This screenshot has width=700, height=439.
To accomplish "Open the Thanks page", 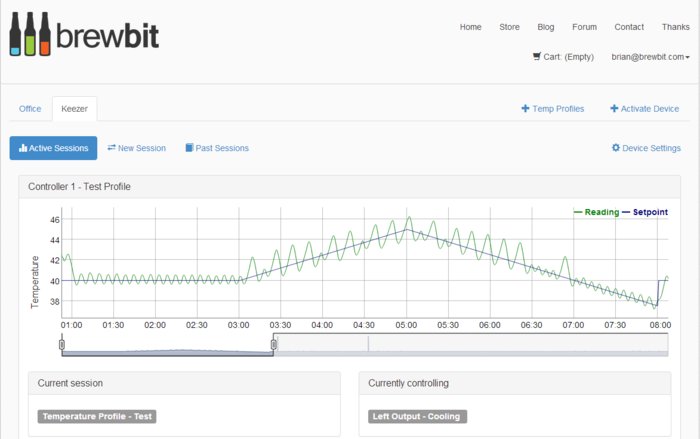I will click(x=675, y=27).
